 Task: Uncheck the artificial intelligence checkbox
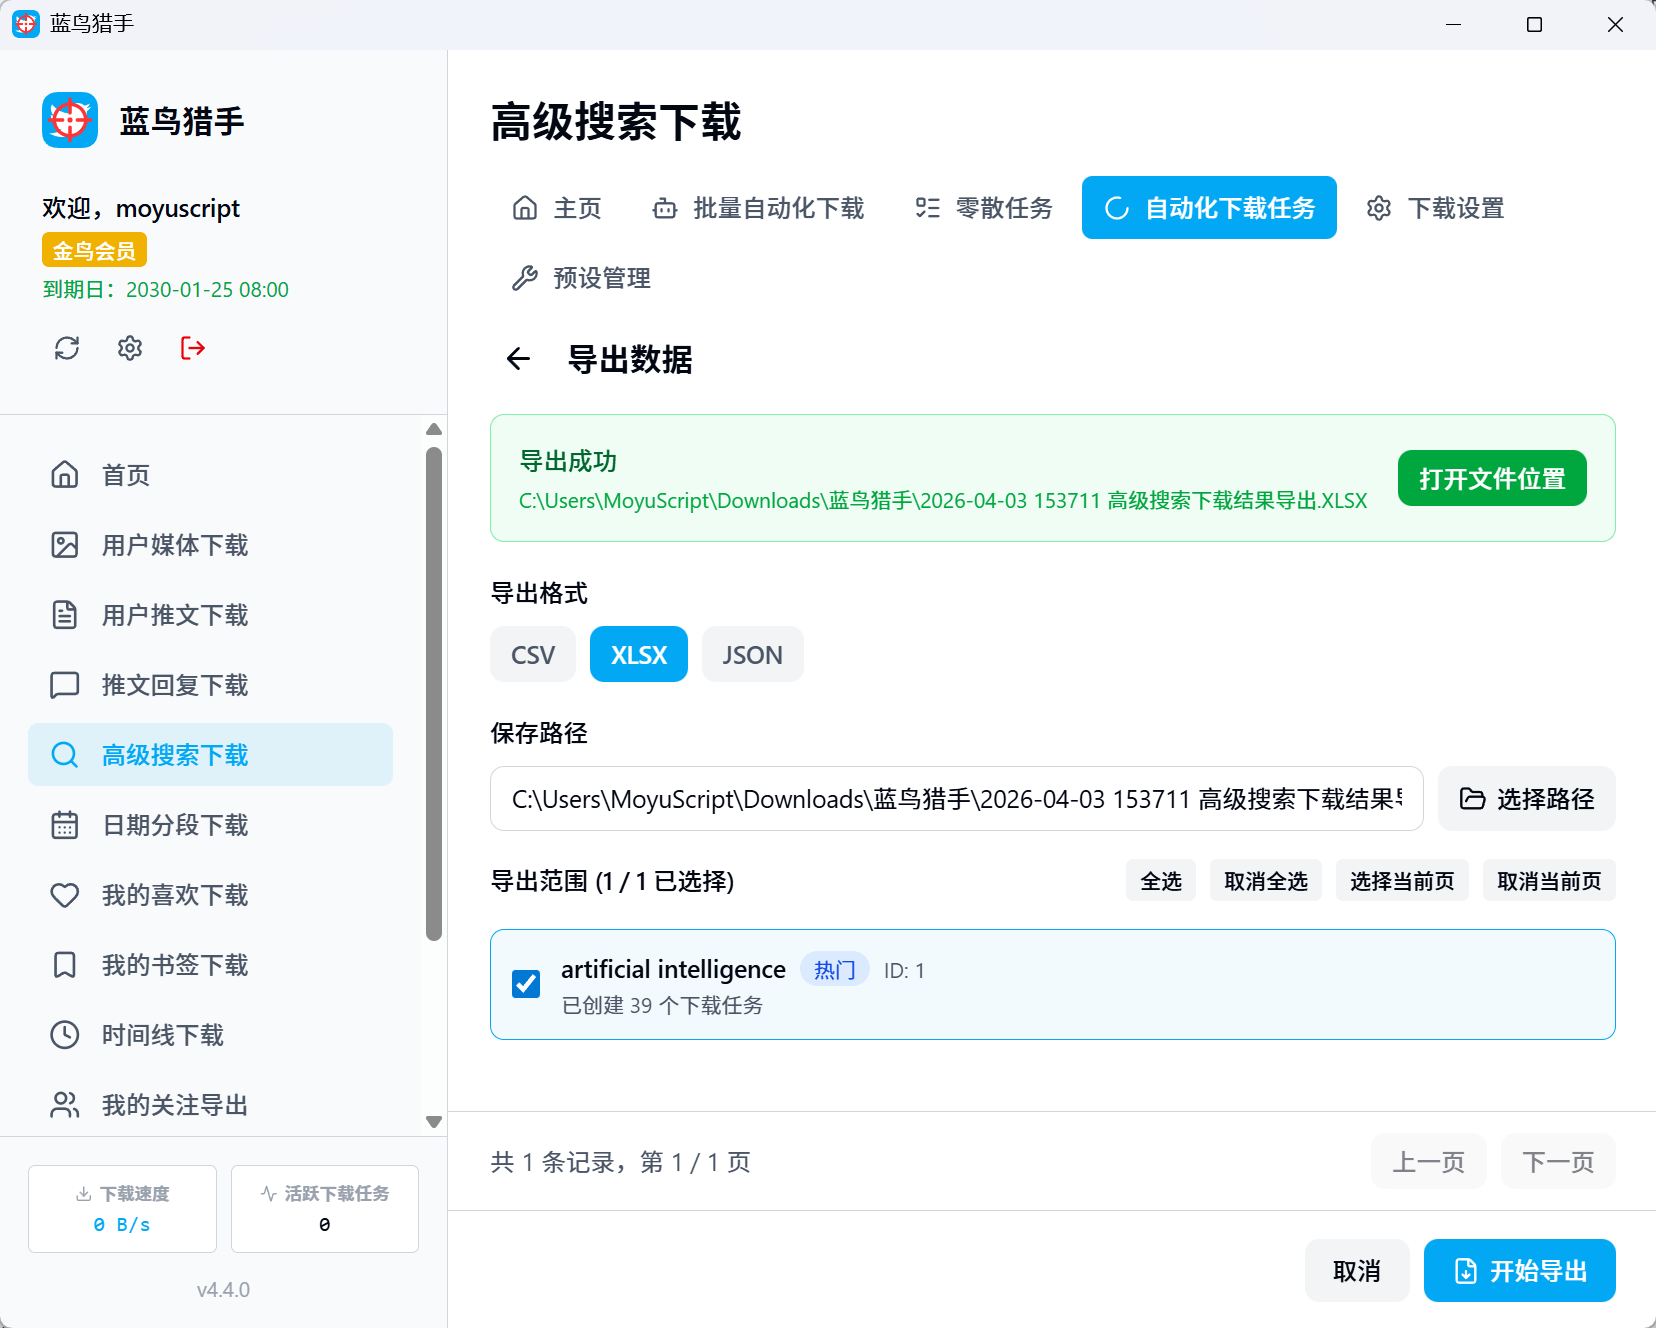coord(526,984)
